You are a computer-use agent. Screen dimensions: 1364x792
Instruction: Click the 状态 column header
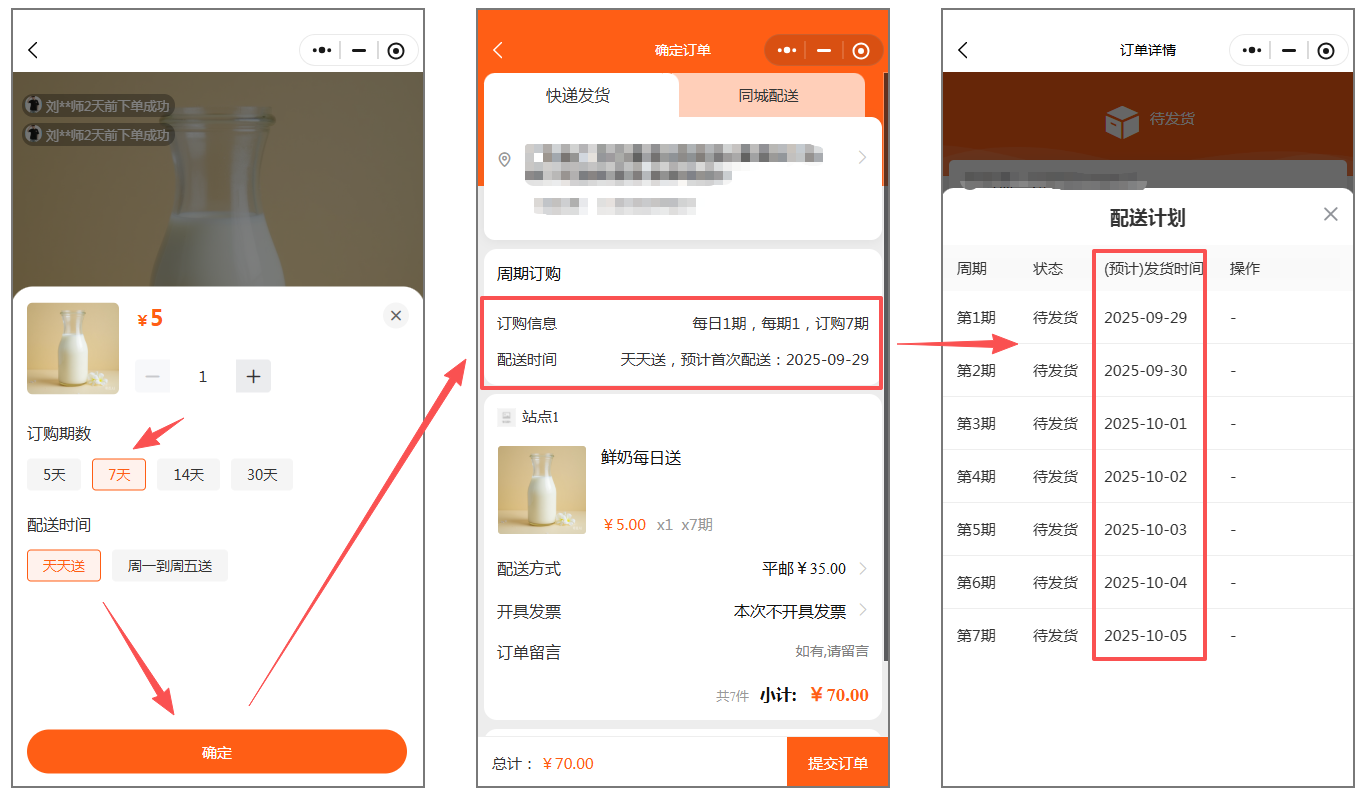[1048, 269]
